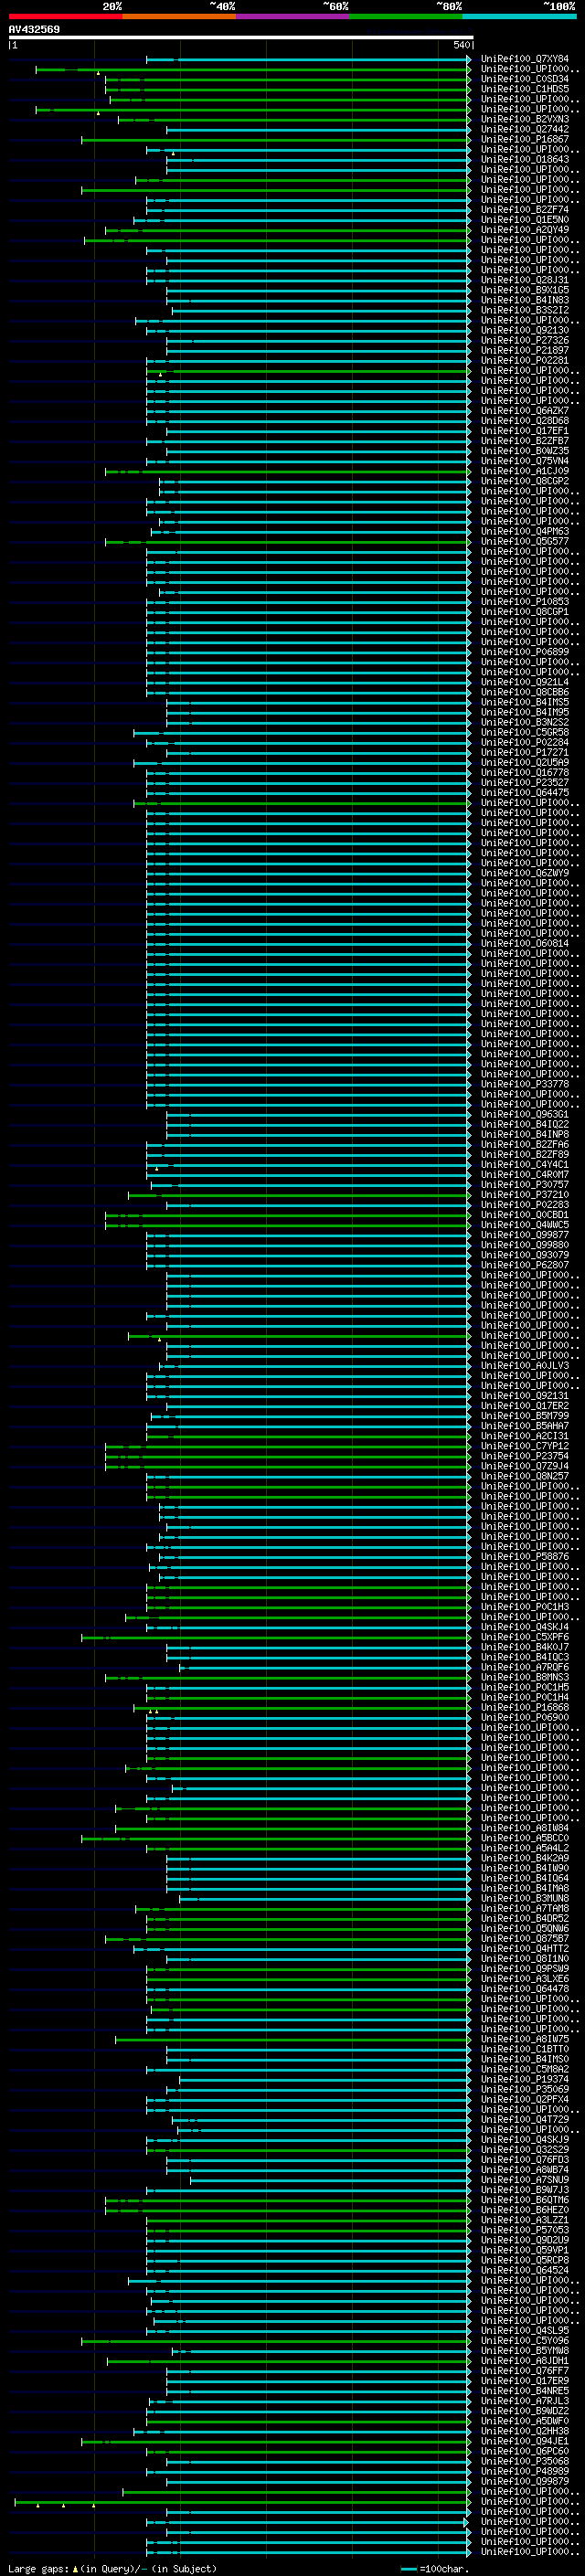Select label UniRef100_B8MNS3
Image resolution: width=585 pixels, height=2576 pixels.
[x=525, y=1677]
